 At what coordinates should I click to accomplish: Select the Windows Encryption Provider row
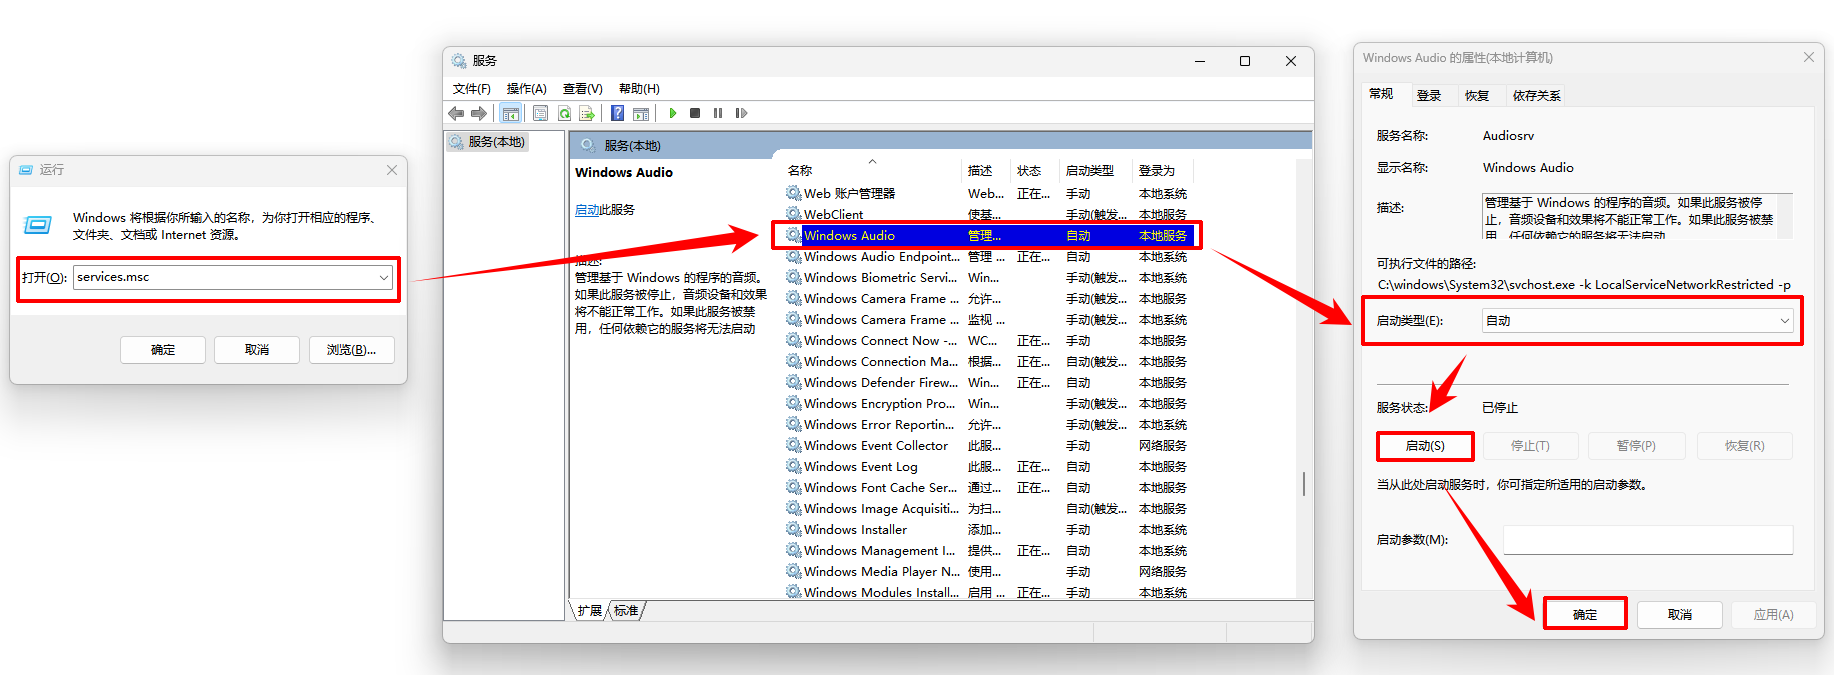click(989, 404)
